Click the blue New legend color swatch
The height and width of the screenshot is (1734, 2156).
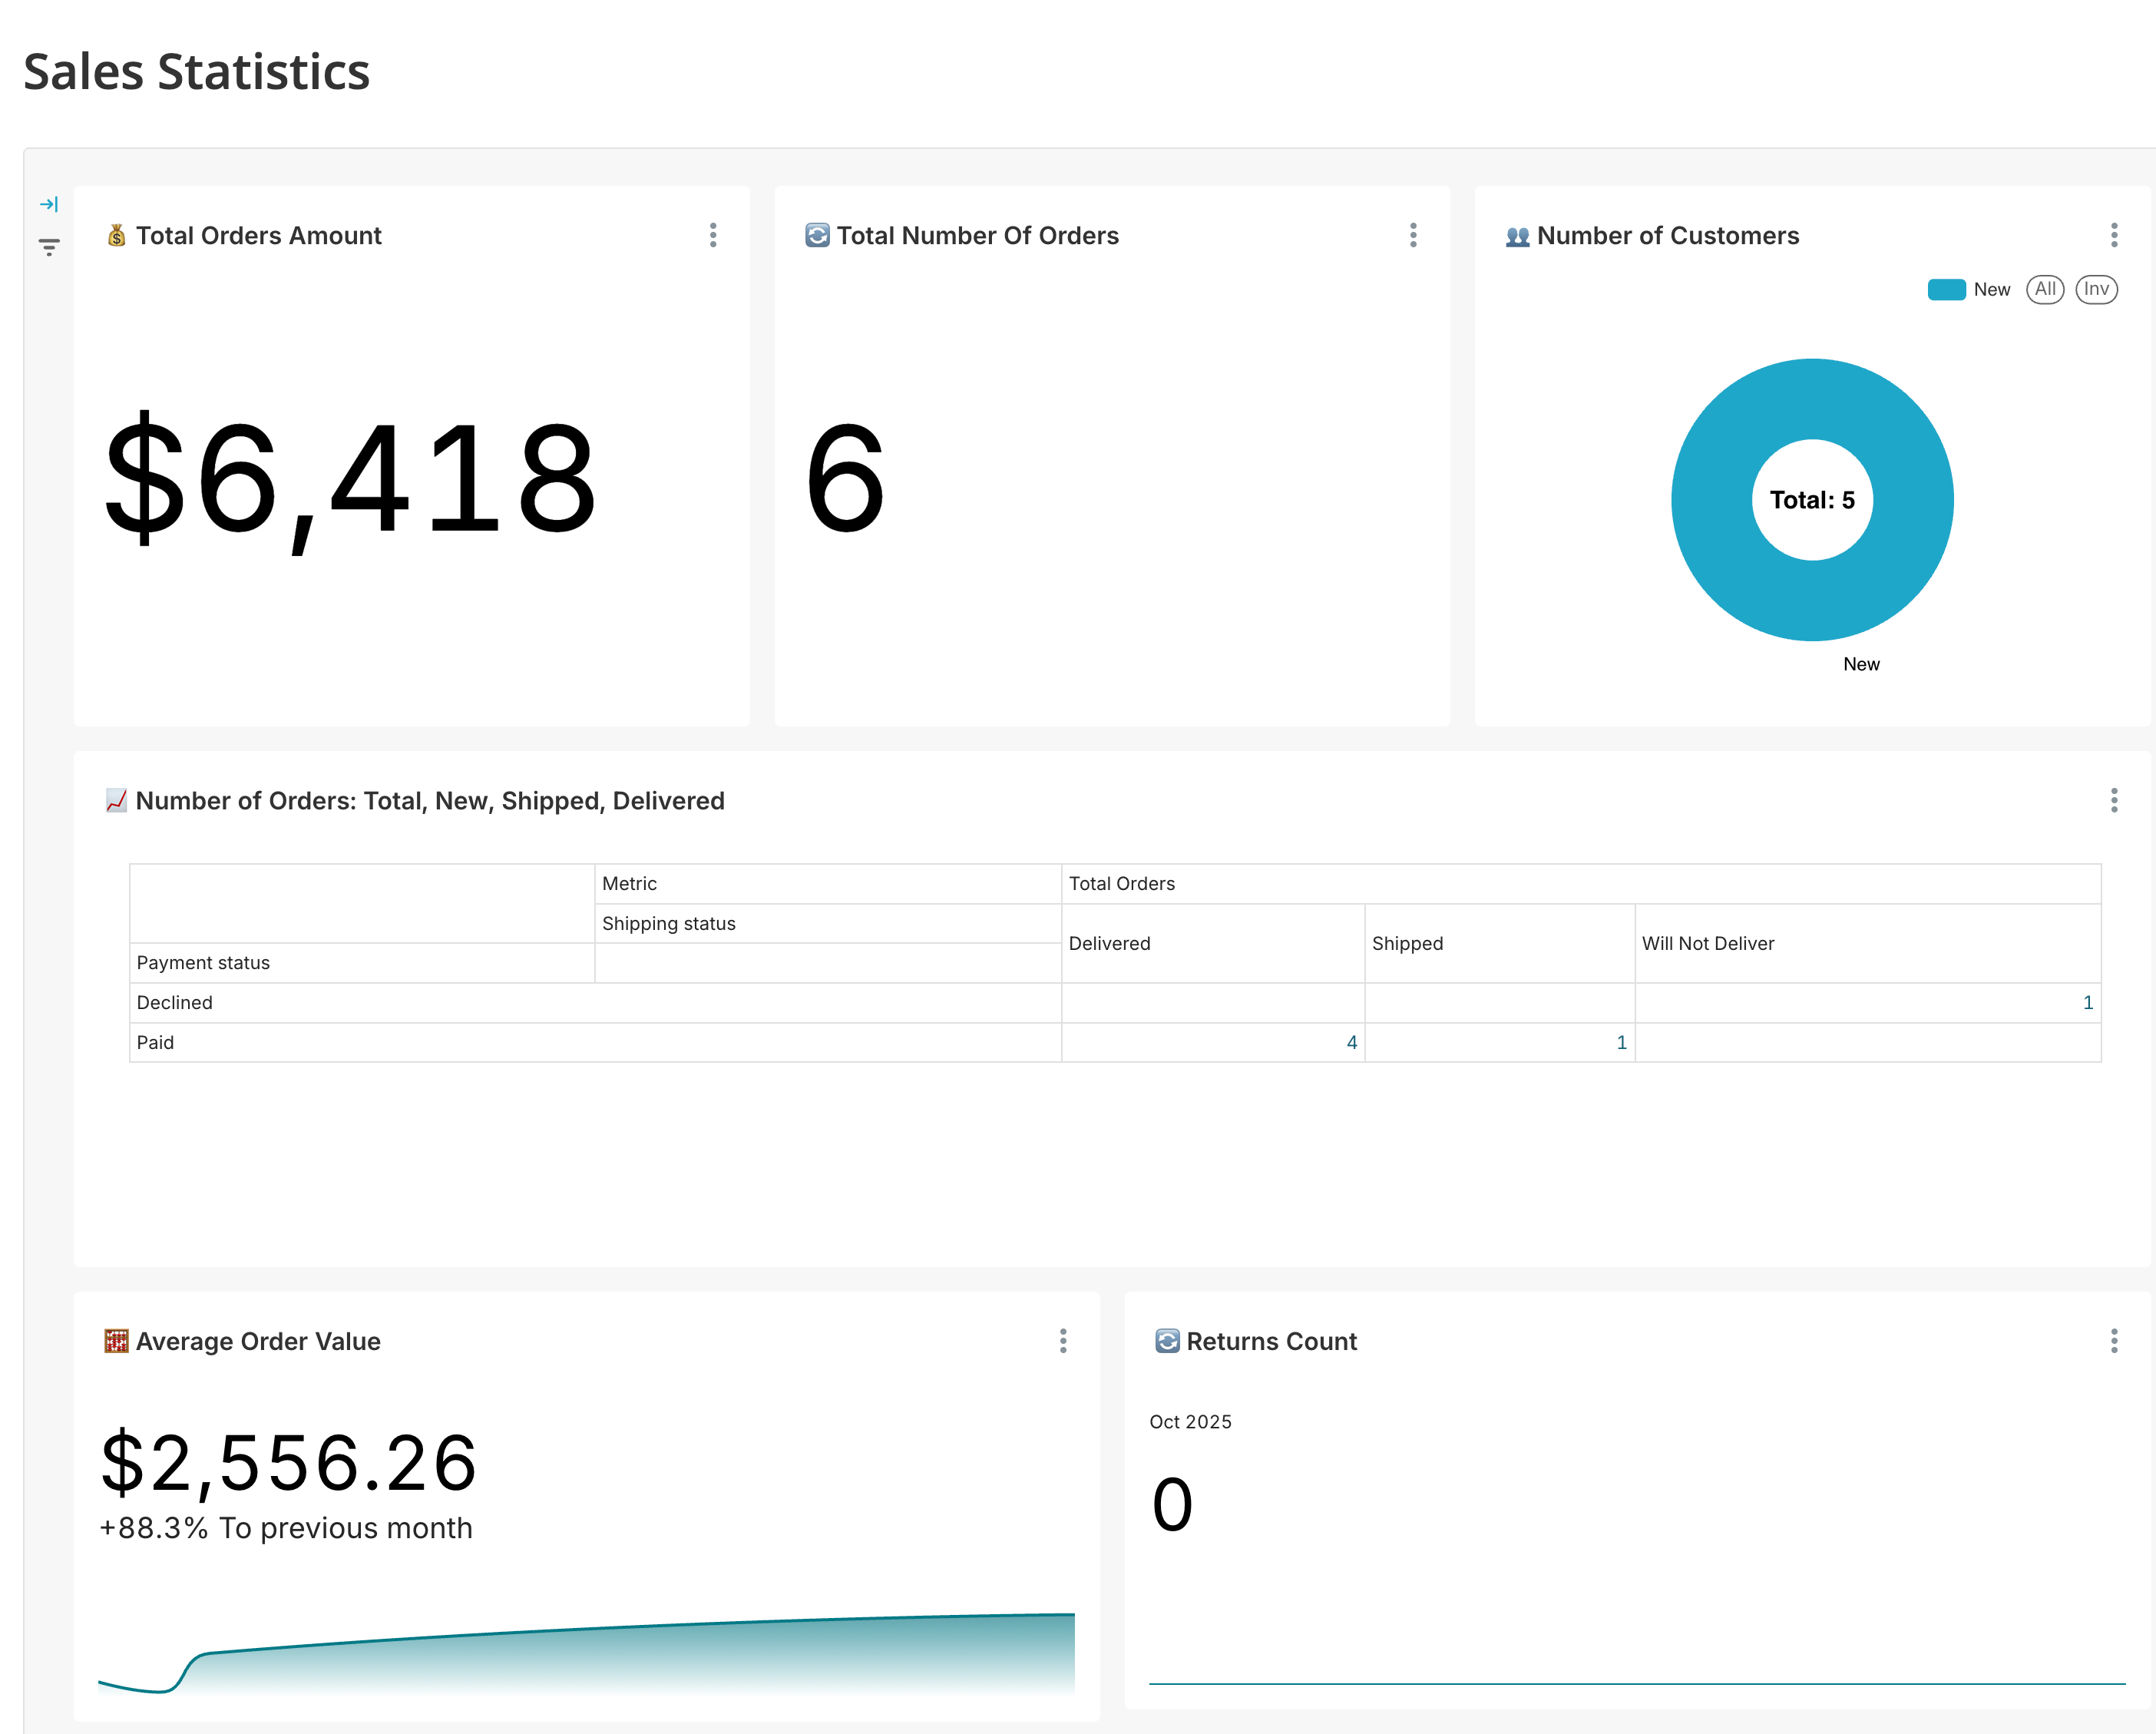pyautogui.click(x=1946, y=289)
